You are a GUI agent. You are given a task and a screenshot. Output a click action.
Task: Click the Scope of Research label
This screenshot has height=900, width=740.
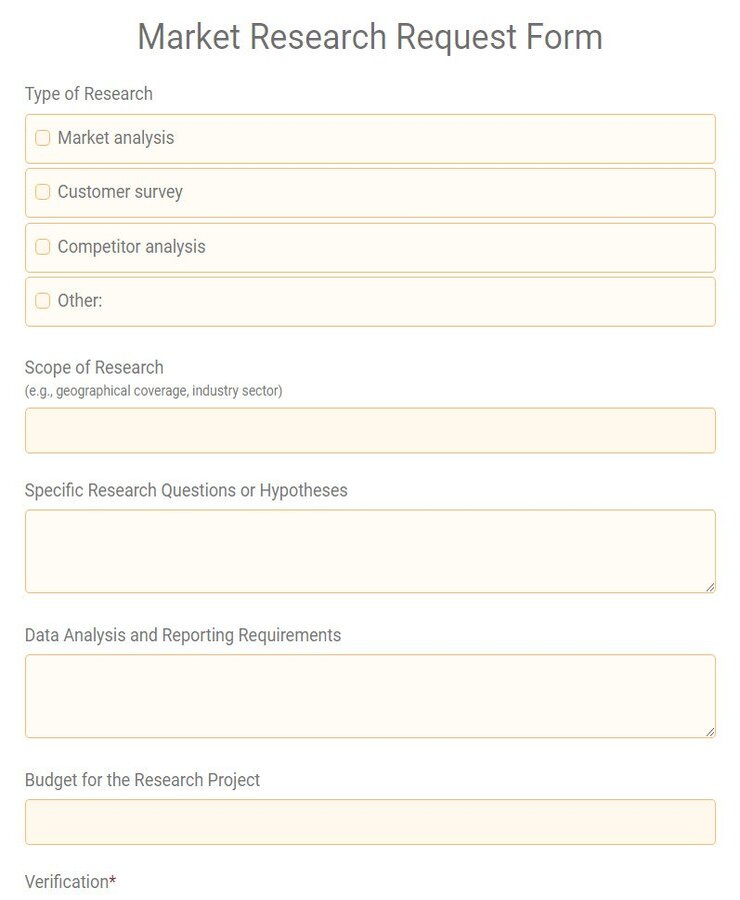tap(94, 367)
